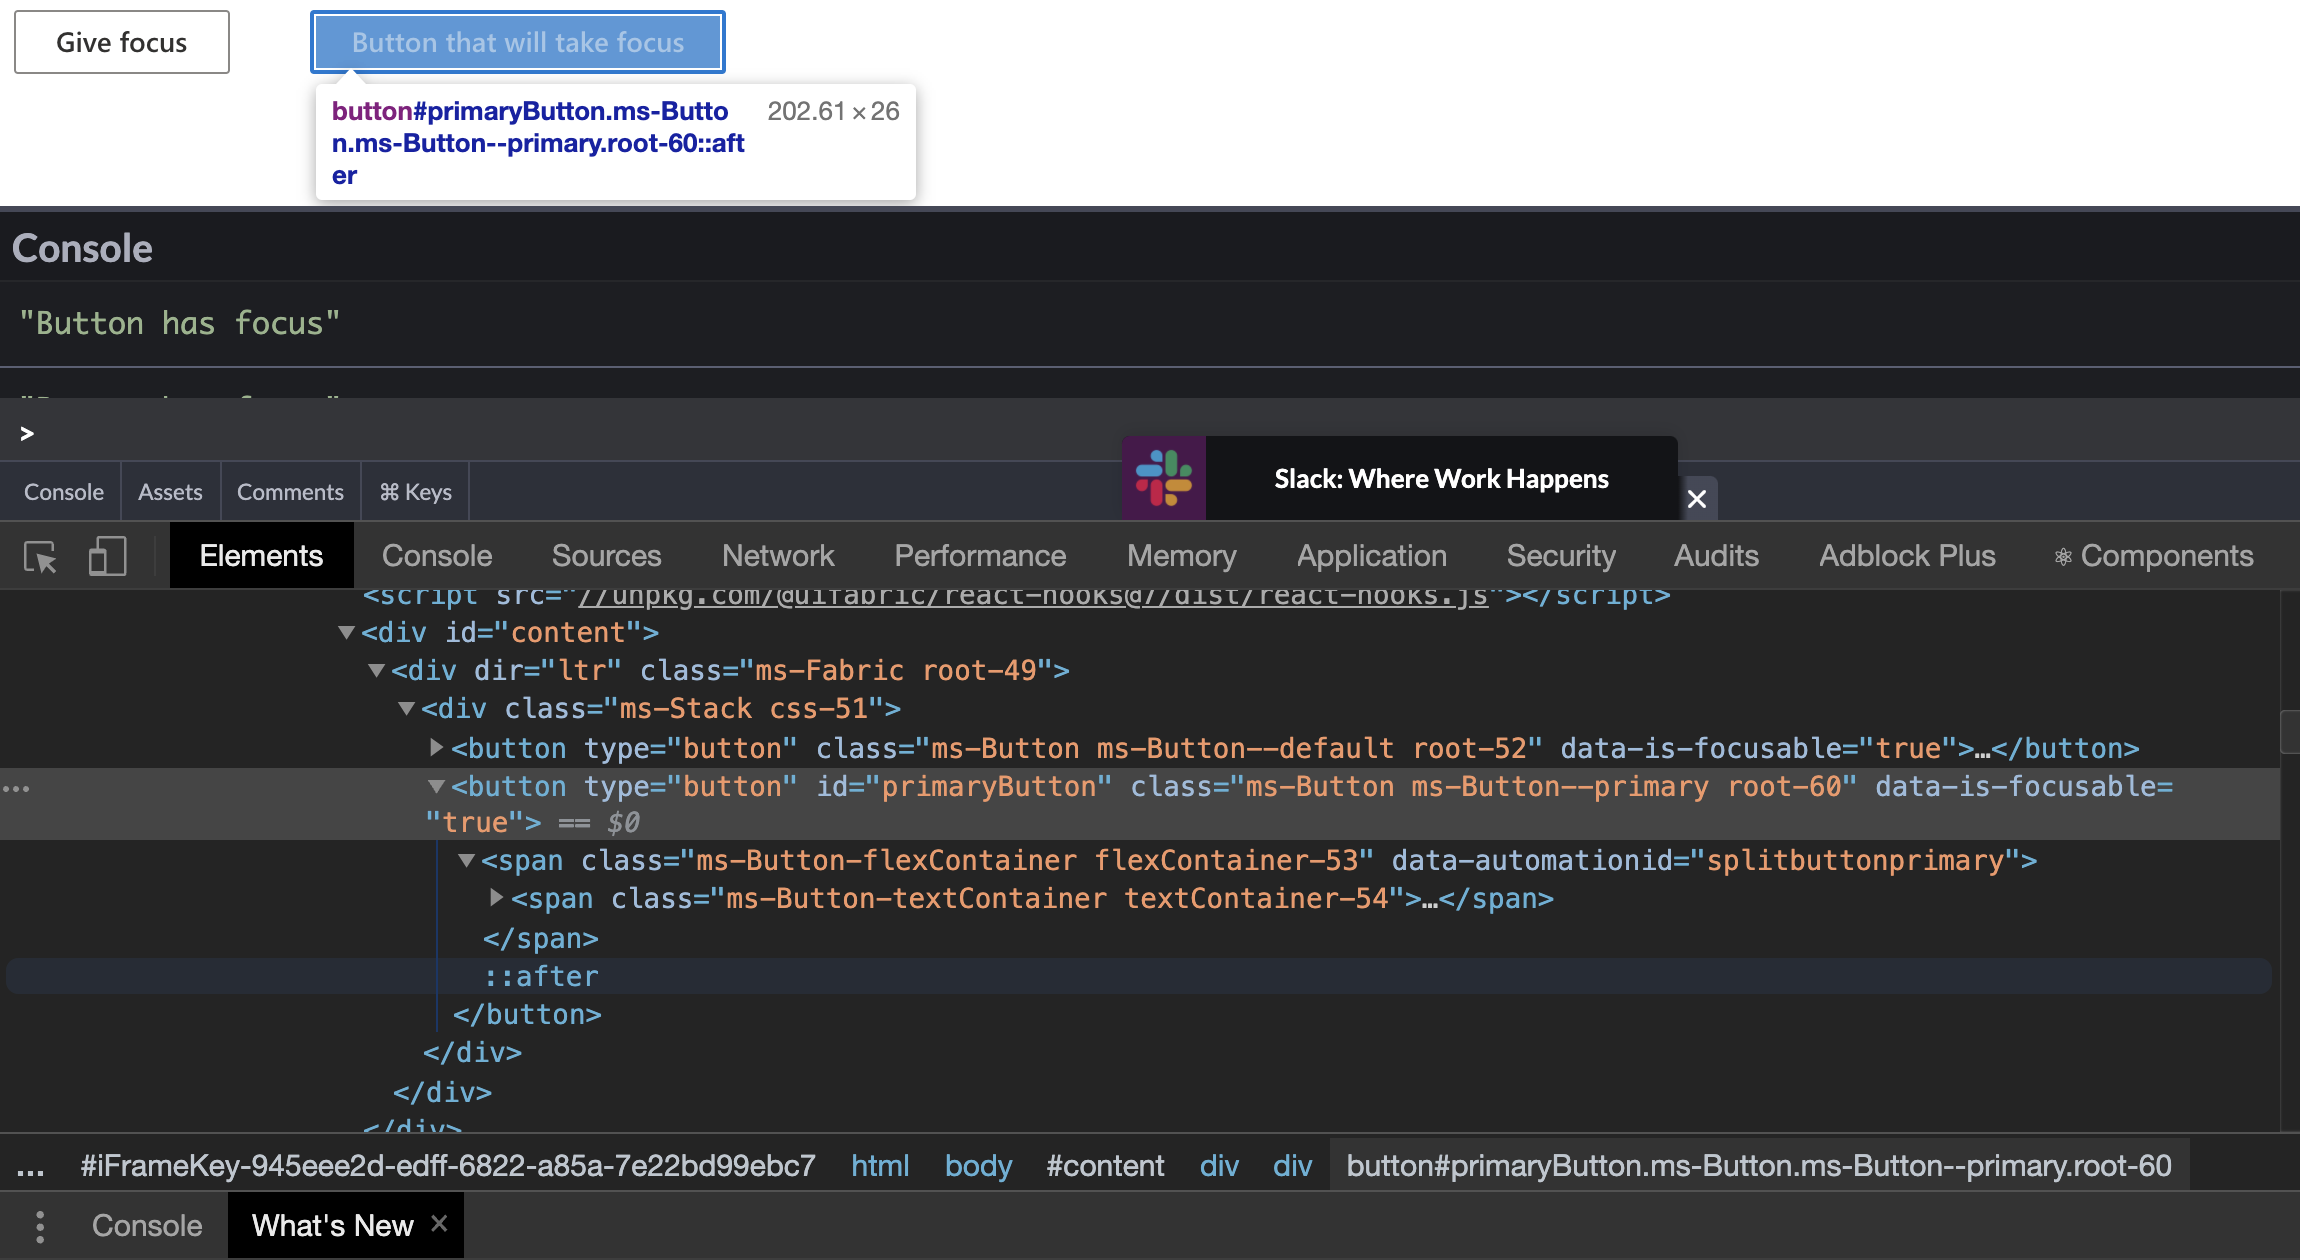Click the ellipsis overflow in the breadcrumb bar
Viewport: 2300px width, 1260px height.
[x=31, y=1164]
